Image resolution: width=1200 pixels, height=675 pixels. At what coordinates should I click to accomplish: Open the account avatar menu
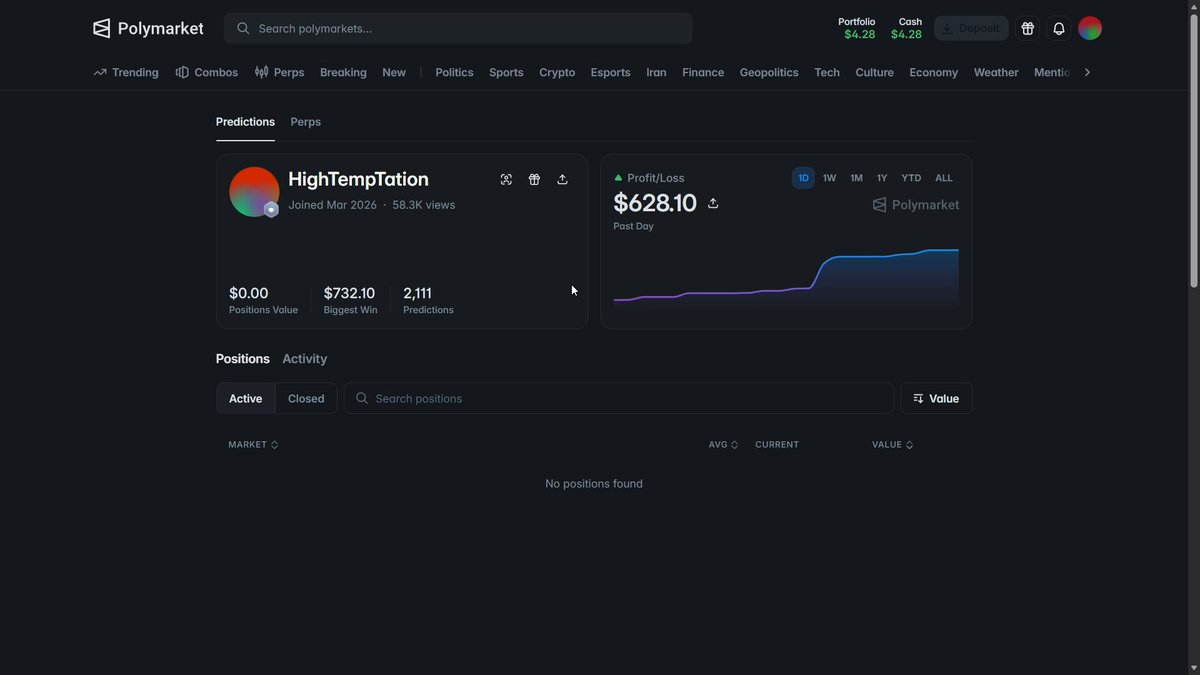tap(1090, 28)
